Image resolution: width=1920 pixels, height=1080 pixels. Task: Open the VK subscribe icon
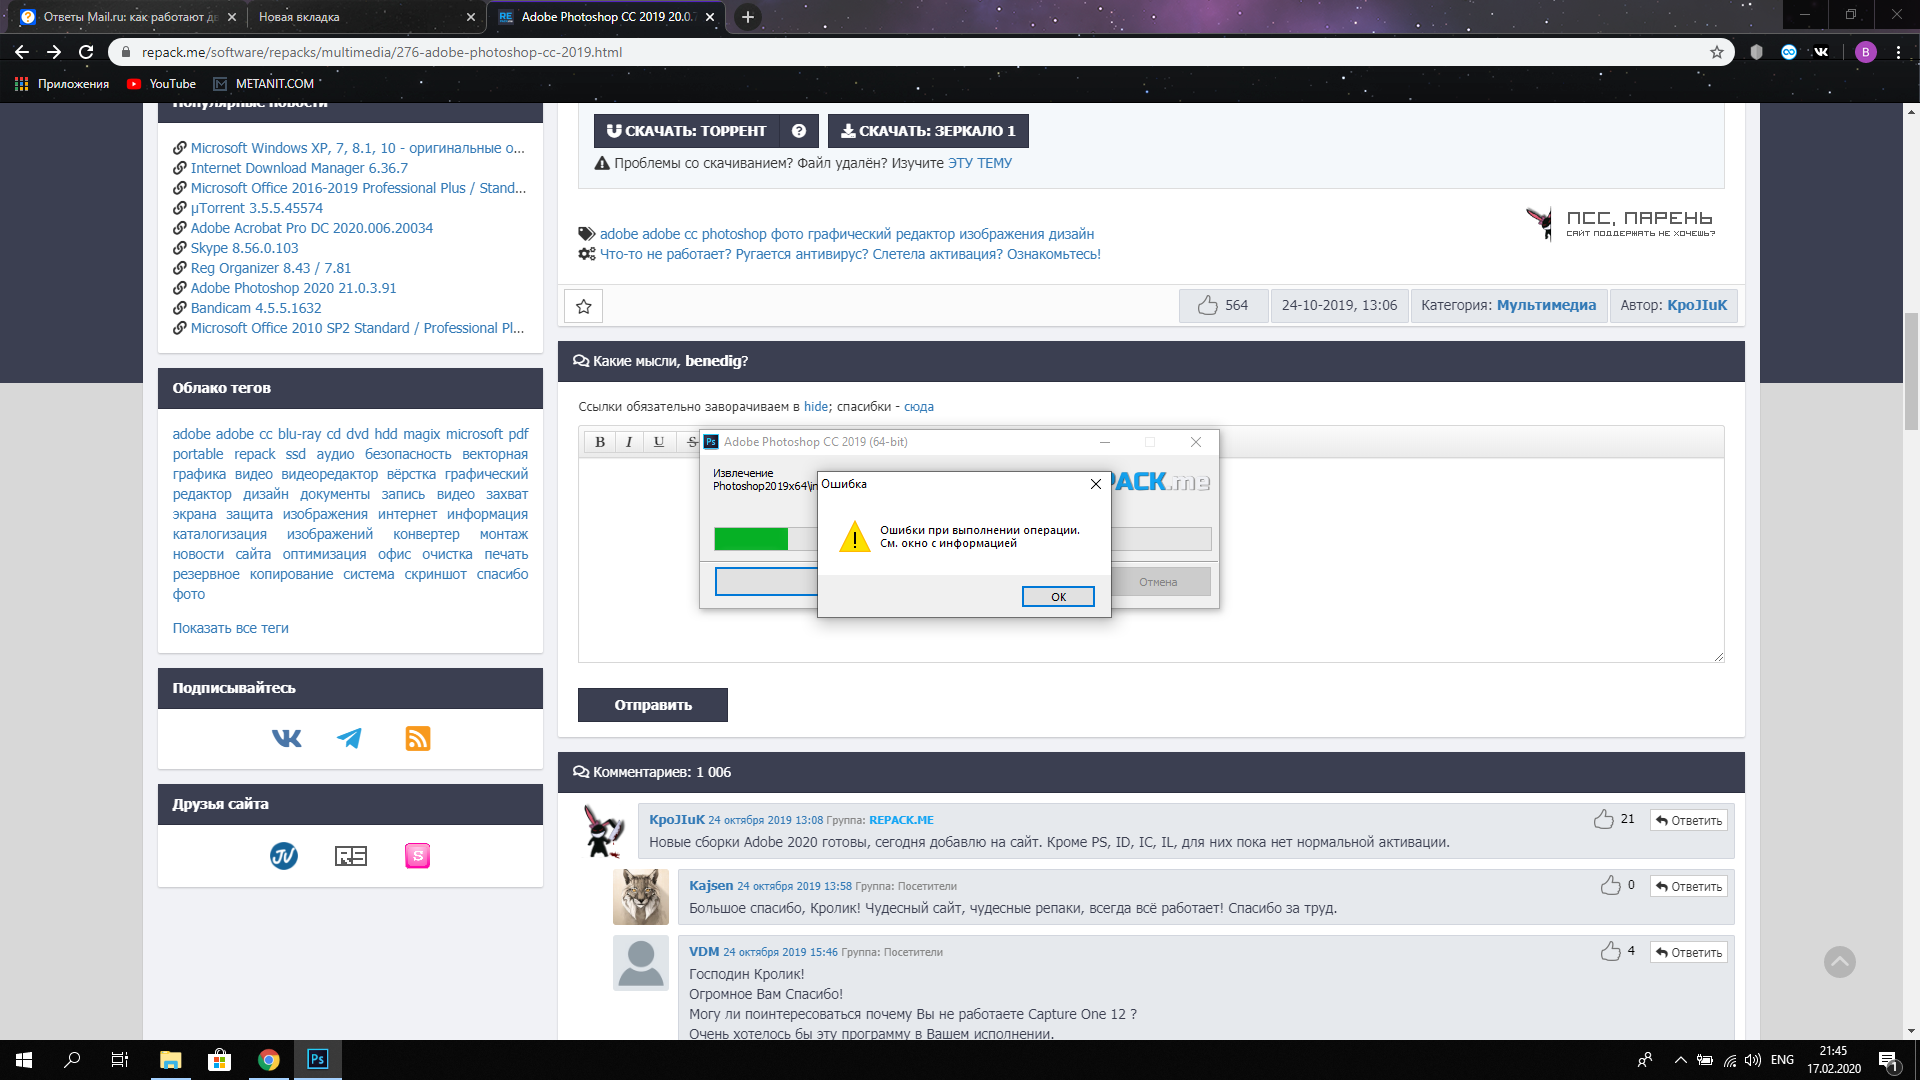[287, 738]
